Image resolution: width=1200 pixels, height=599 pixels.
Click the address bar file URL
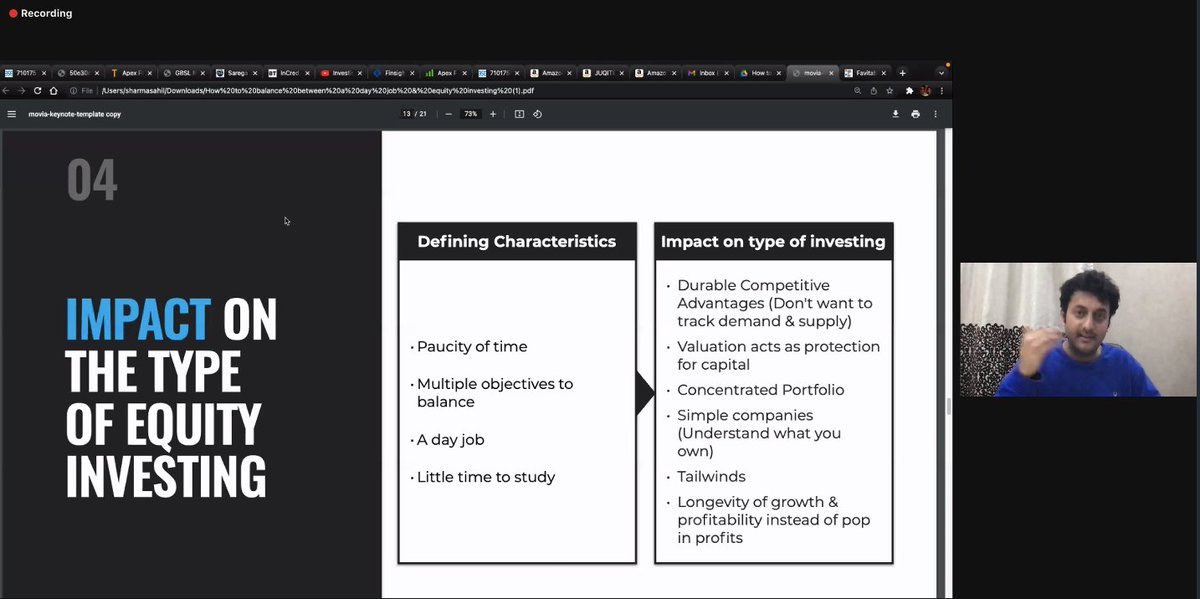pyautogui.click(x=318, y=90)
